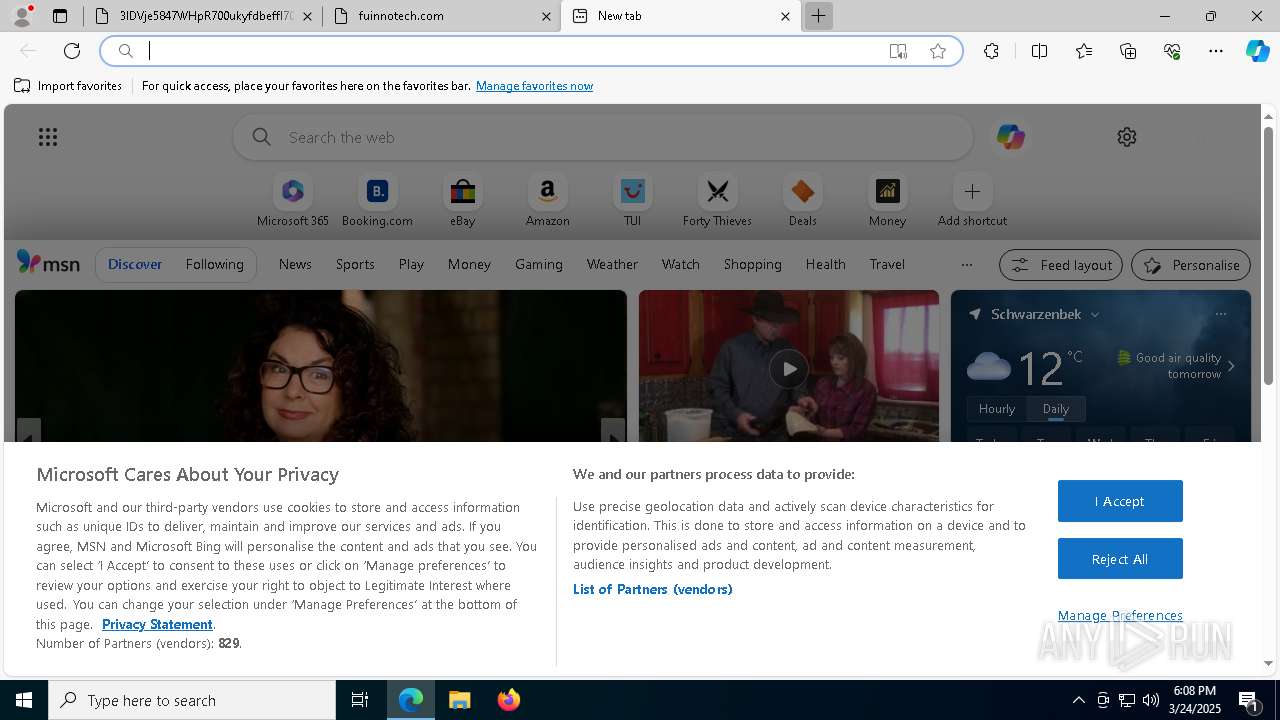Image resolution: width=1280 pixels, height=720 pixels.
Task: Switch weather view to Daily
Action: coord(1055,408)
